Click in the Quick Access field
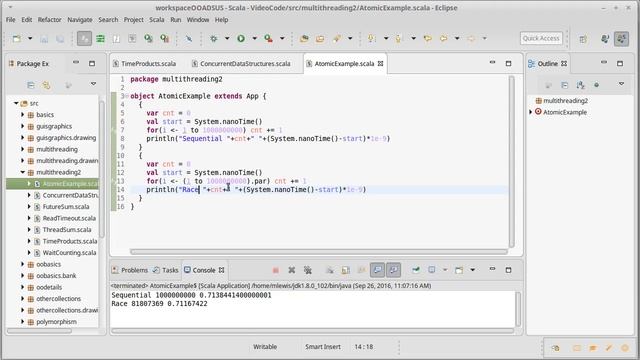 point(541,38)
